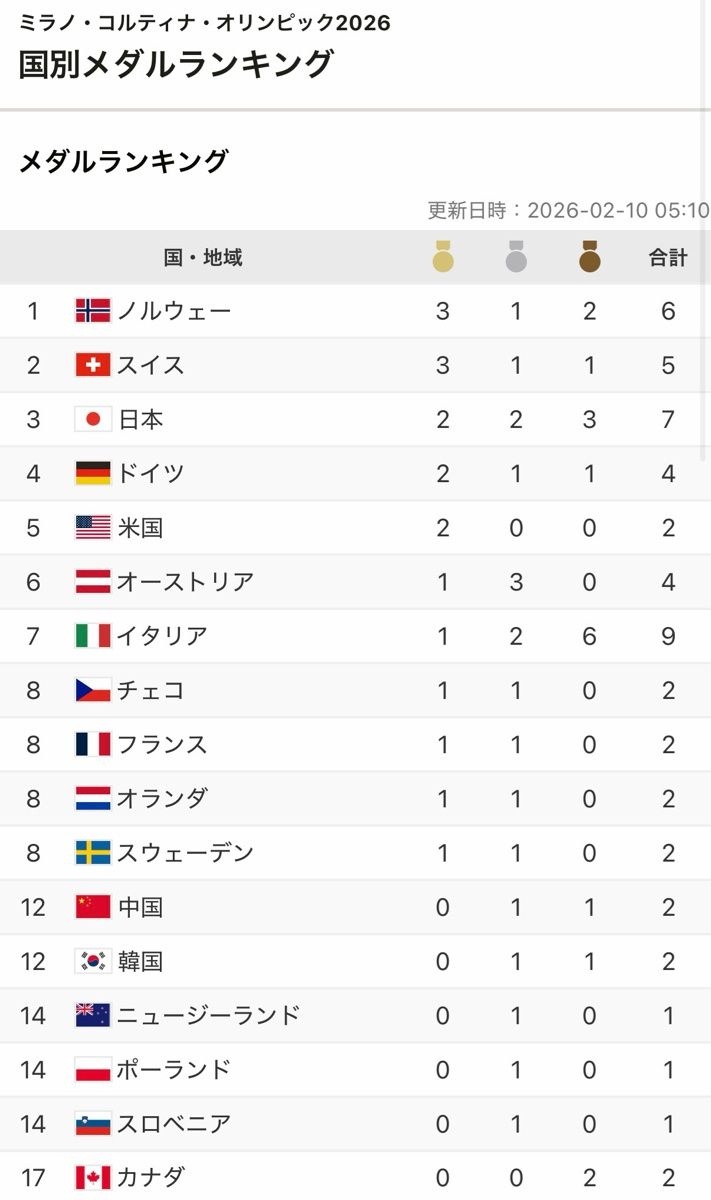
Task: Tap the Switzerland flag icon
Action: tap(93, 365)
